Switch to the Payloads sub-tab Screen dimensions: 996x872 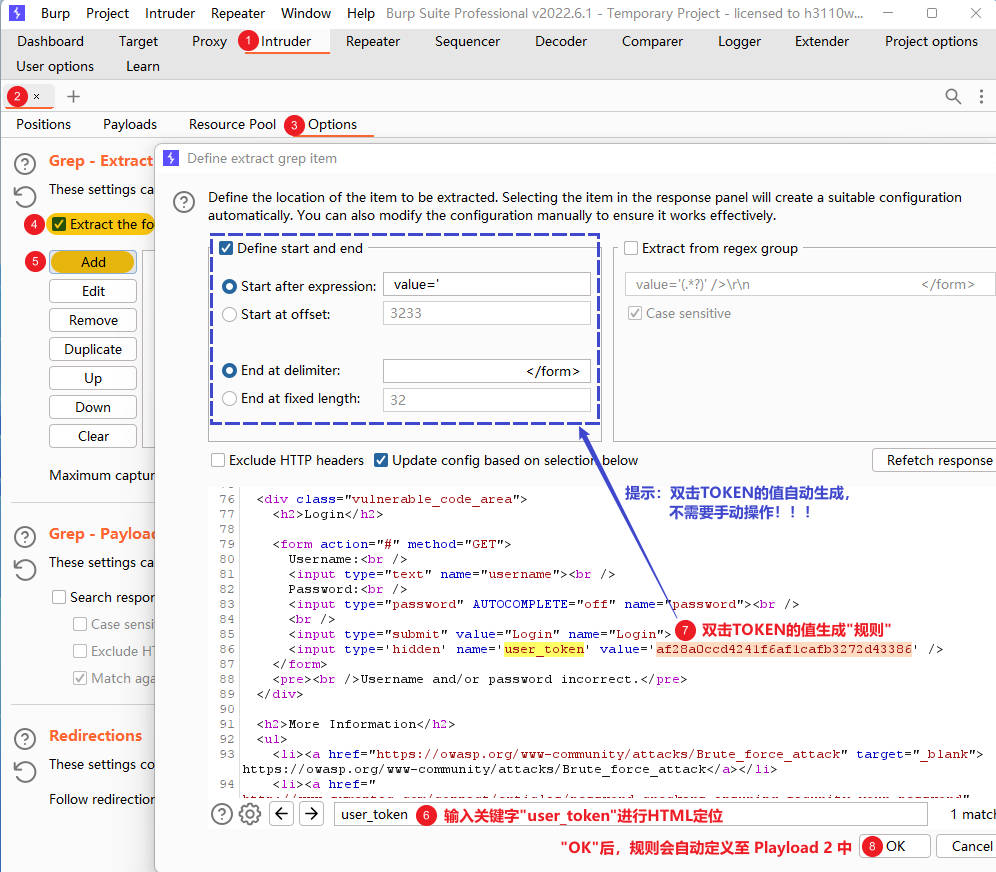[130, 124]
